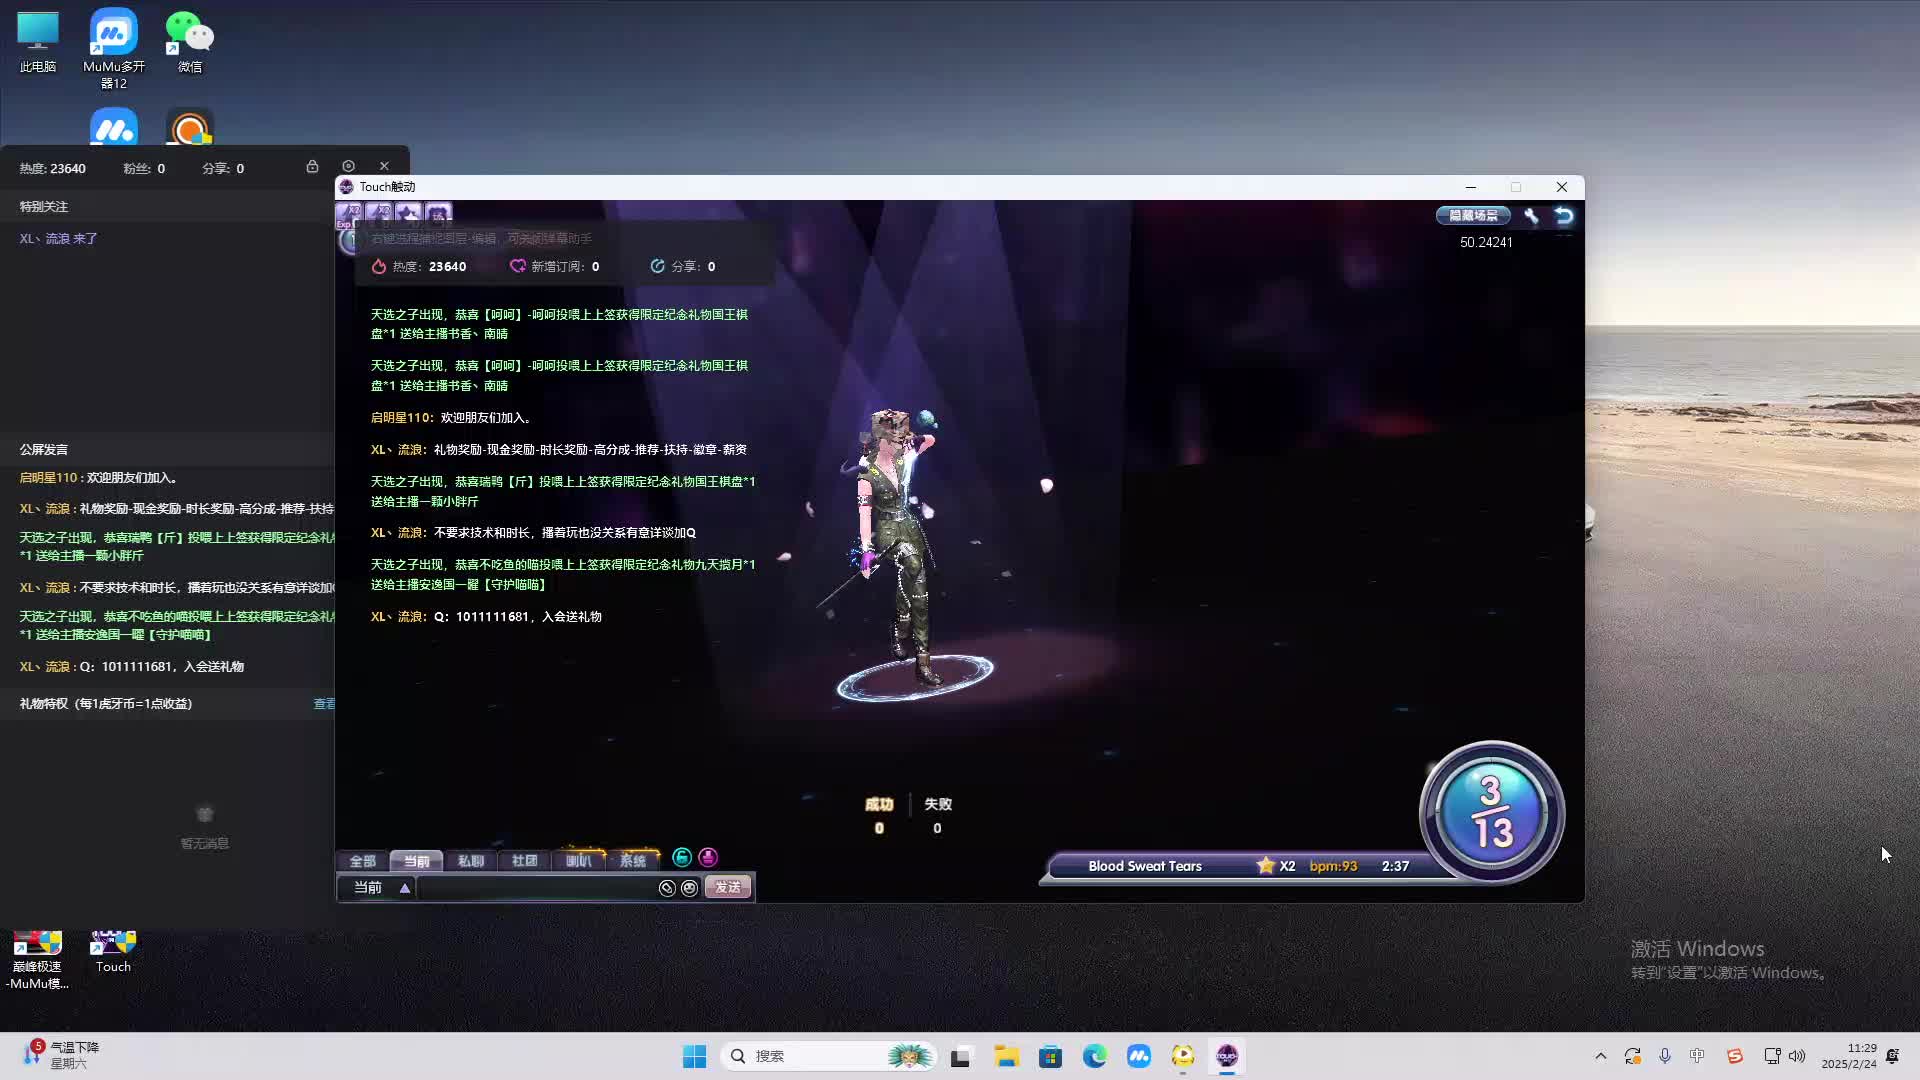Toggle the lock on the live assistant panel
The width and height of the screenshot is (1920, 1080).
313,166
